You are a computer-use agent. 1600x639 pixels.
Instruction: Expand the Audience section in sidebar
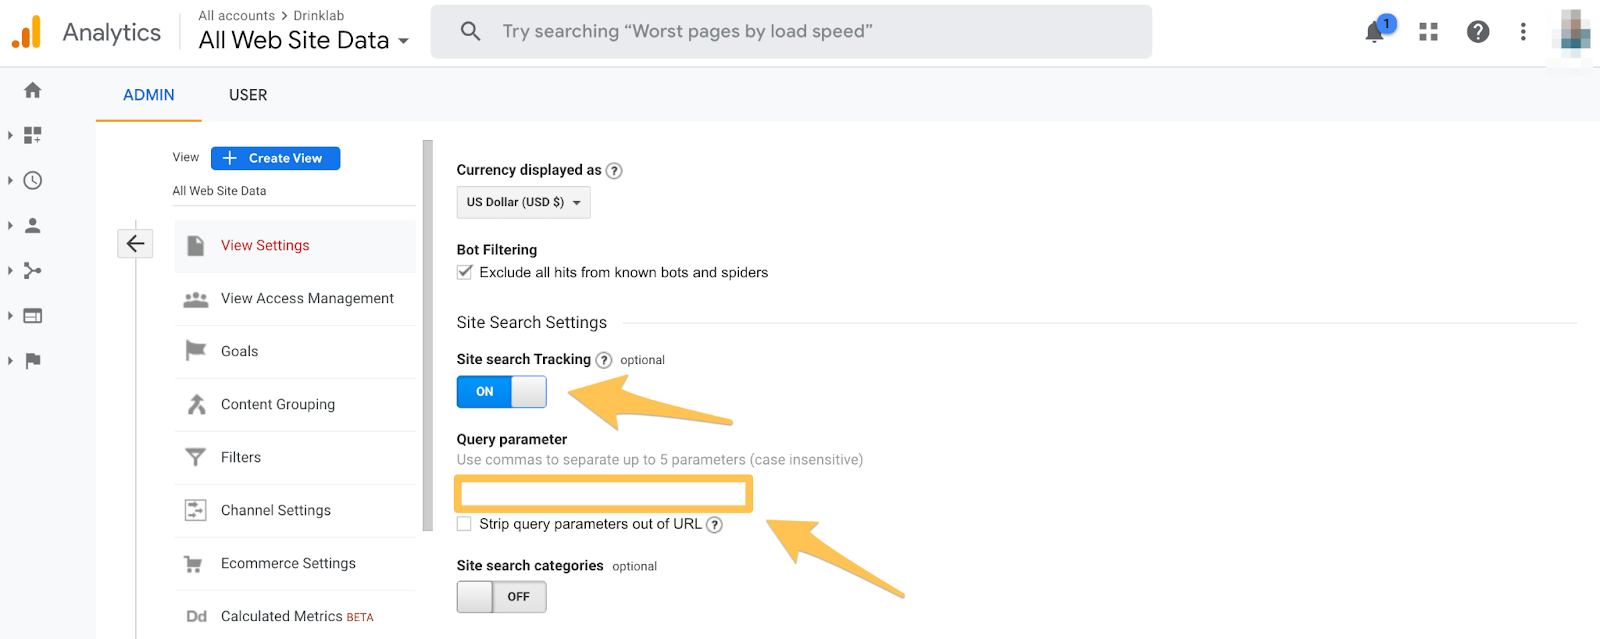click(x=32, y=226)
